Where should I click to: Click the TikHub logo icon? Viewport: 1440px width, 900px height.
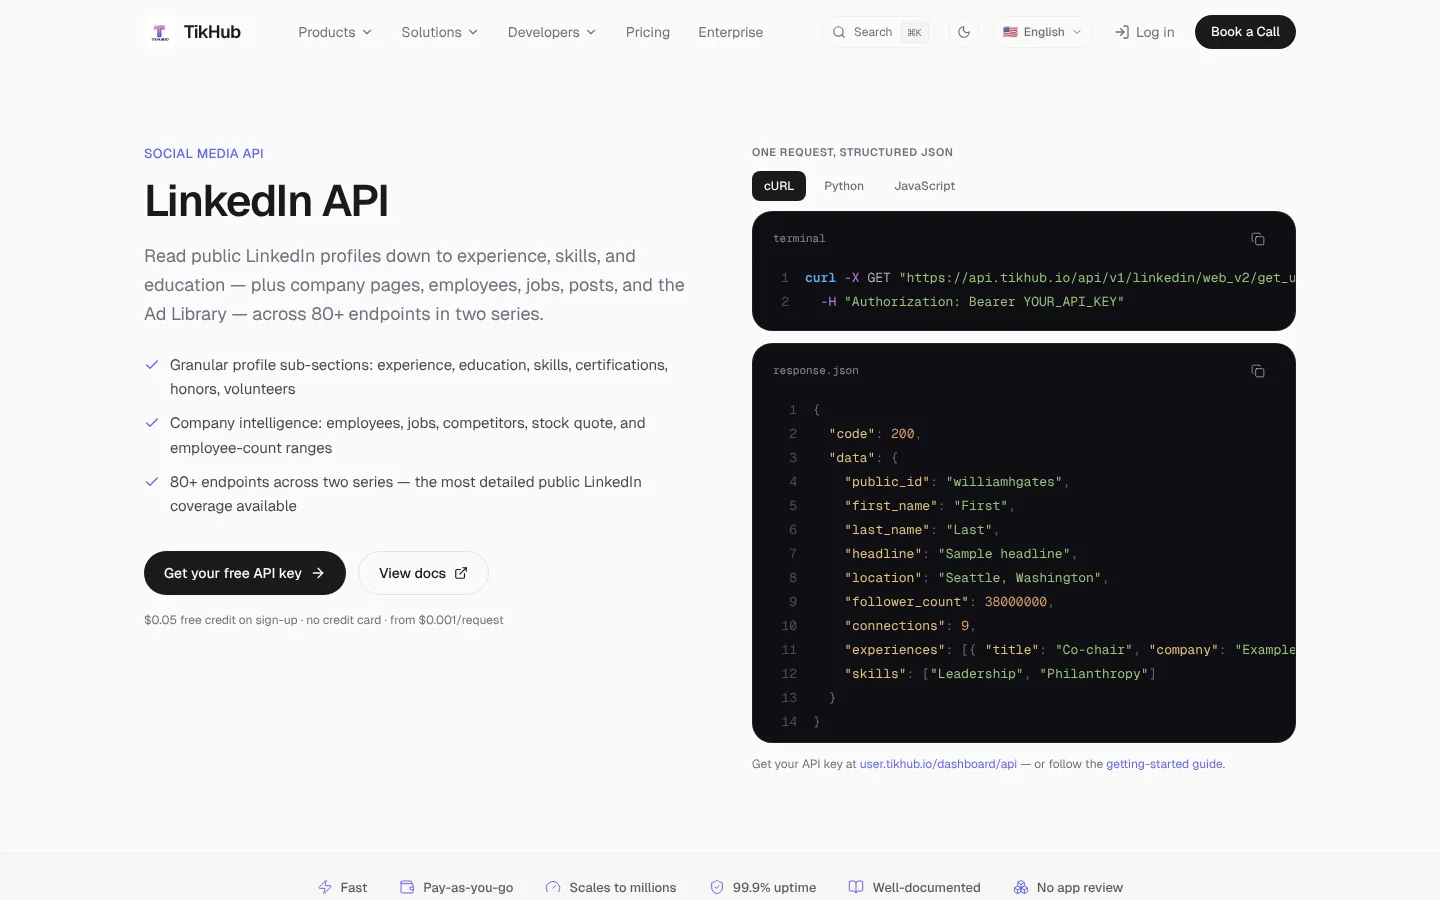tap(160, 32)
